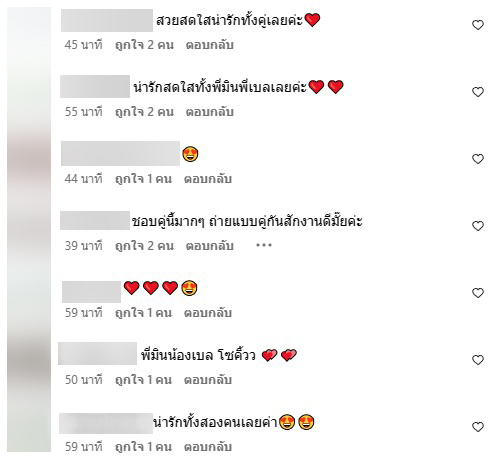Open ถูกใจ 1 คน under the 50 นาที comment

(143, 380)
